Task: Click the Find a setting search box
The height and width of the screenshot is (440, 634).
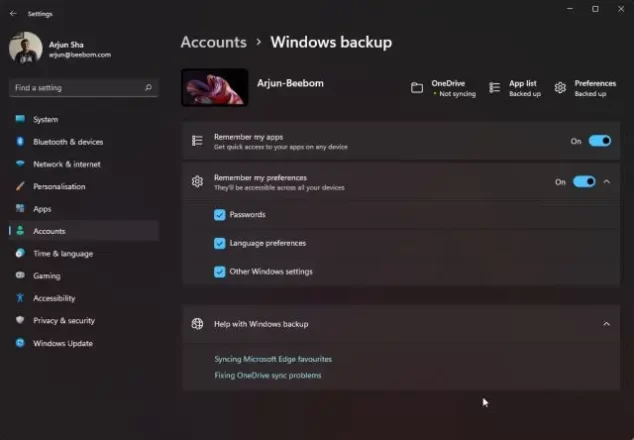Action: (x=84, y=87)
